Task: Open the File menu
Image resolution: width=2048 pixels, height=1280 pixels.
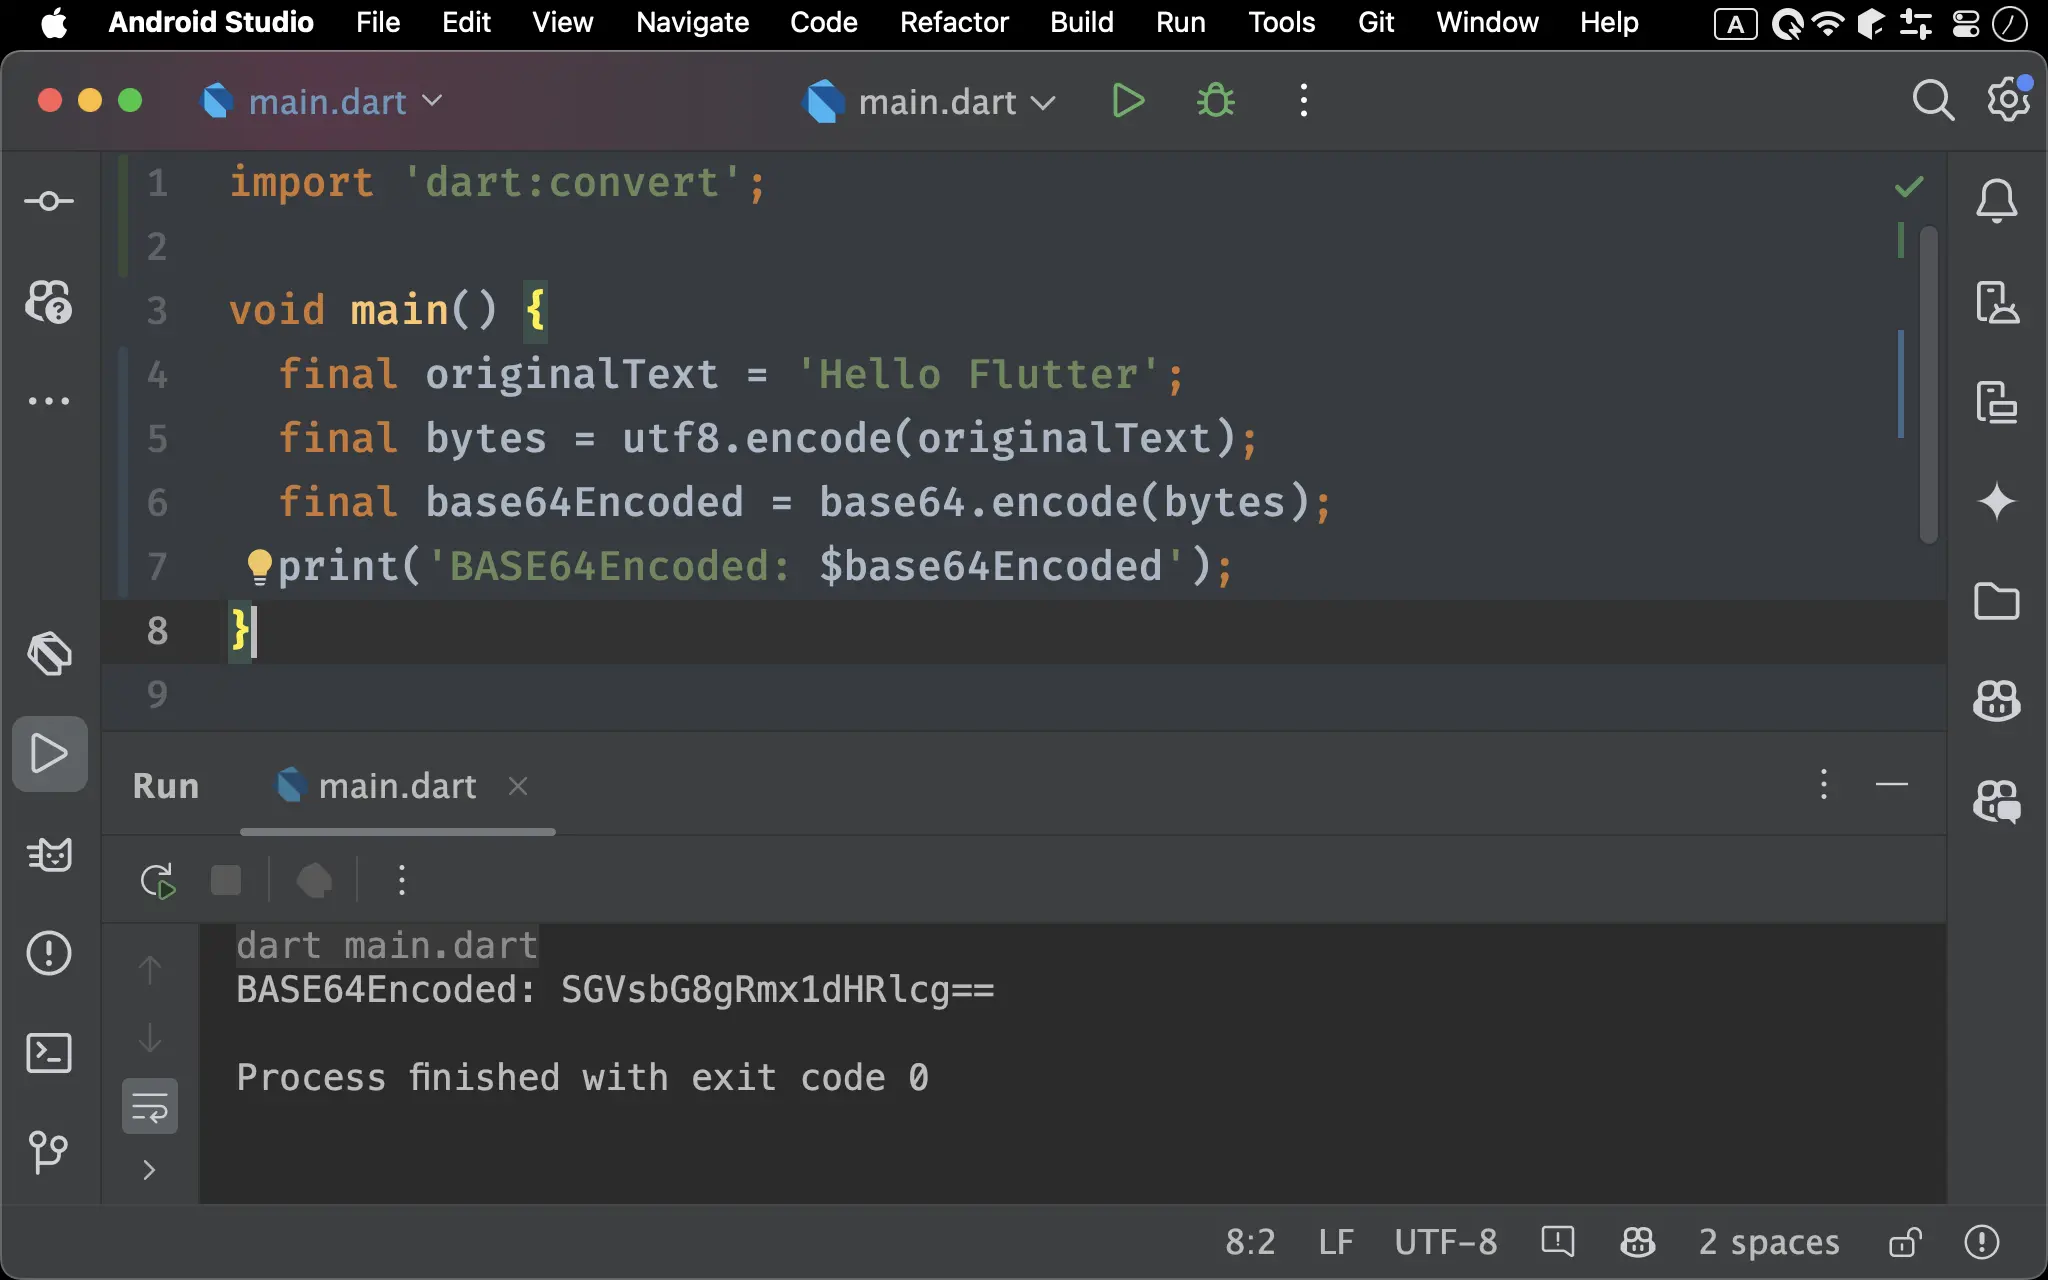Action: click(378, 23)
